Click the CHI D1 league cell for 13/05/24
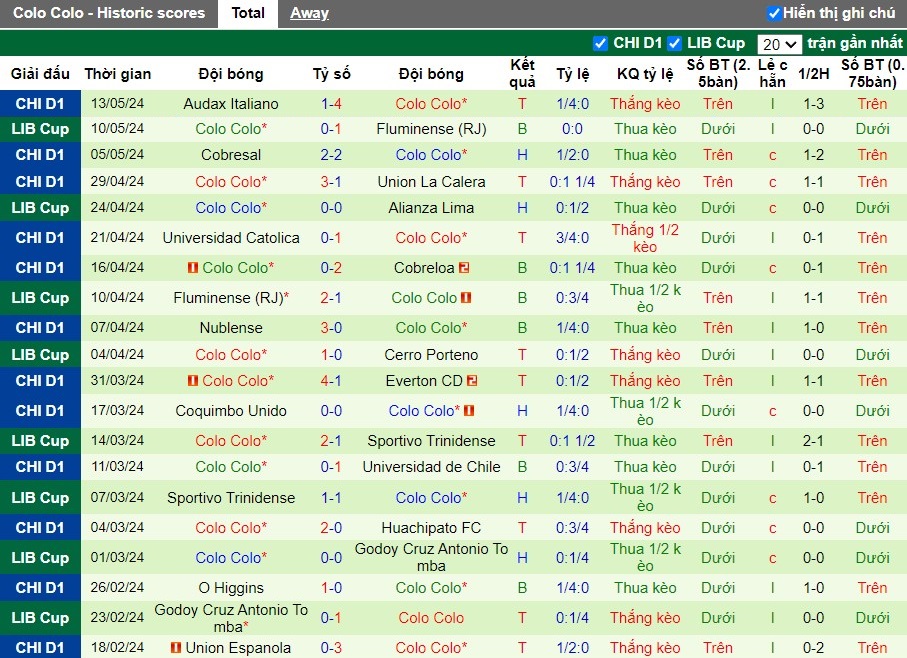Image resolution: width=907 pixels, height=658 pixels. tap(40, 104)
